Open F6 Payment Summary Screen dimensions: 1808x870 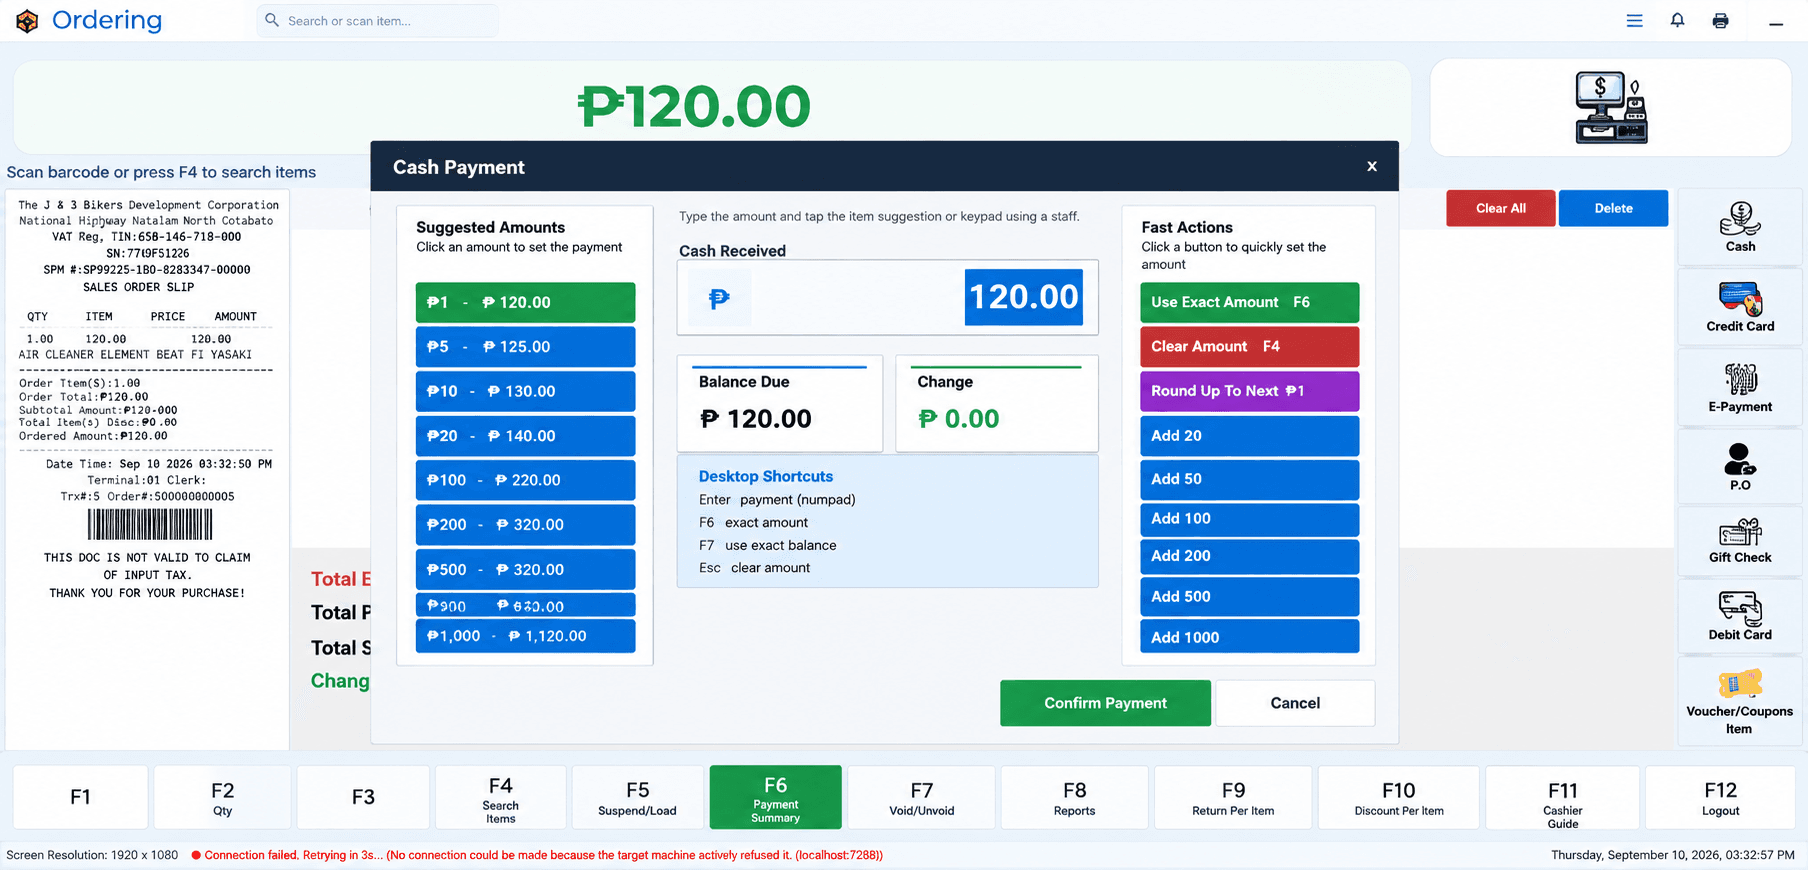click(x=775, y=797)
